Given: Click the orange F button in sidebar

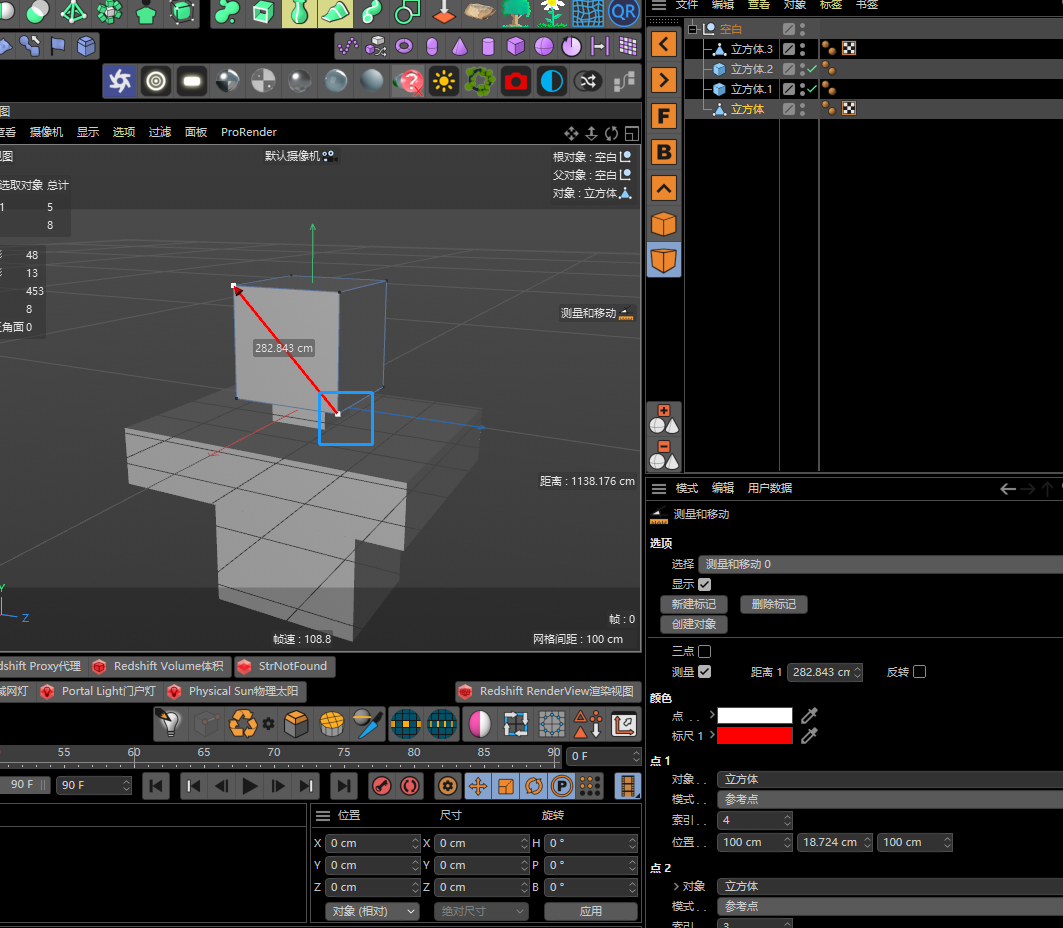Looking at the screenshot, I should (x=664, y=116).
